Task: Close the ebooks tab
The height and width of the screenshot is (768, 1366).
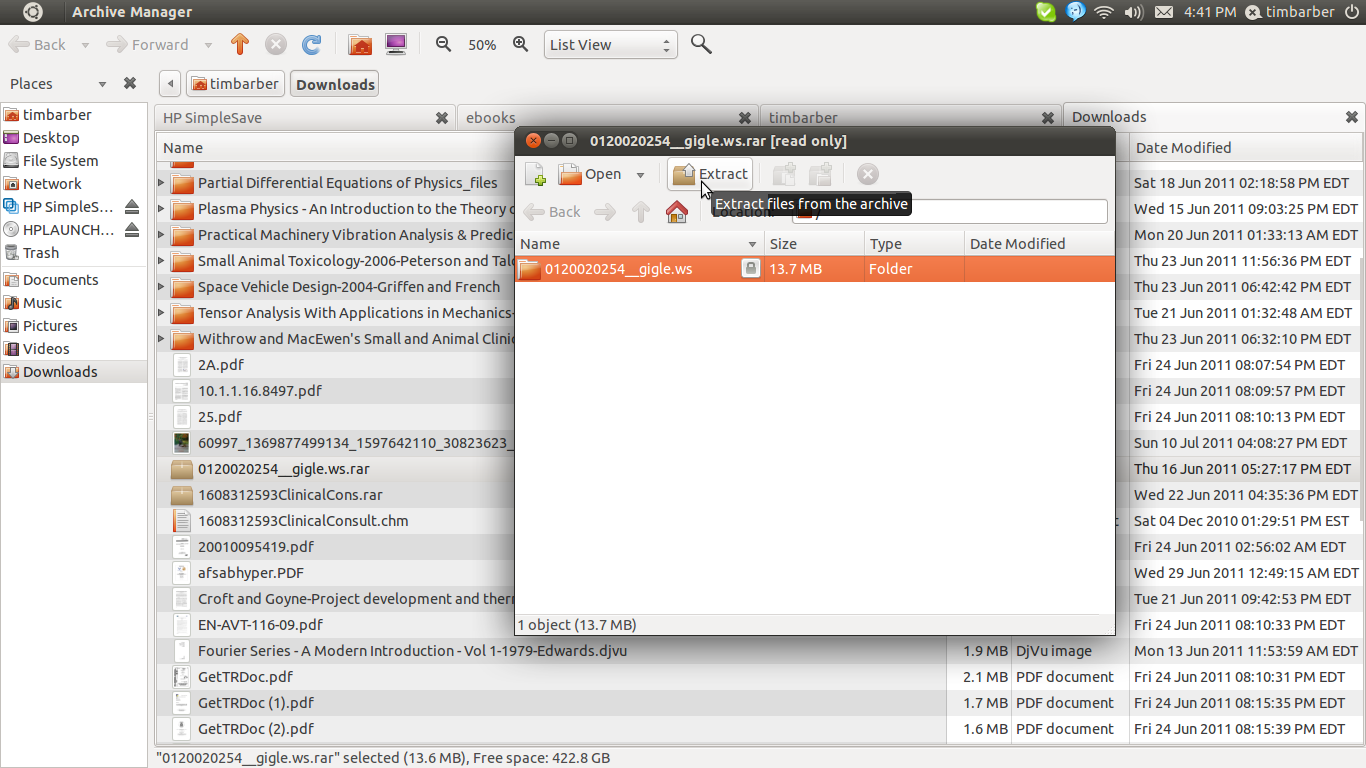Action: [745, 118]
